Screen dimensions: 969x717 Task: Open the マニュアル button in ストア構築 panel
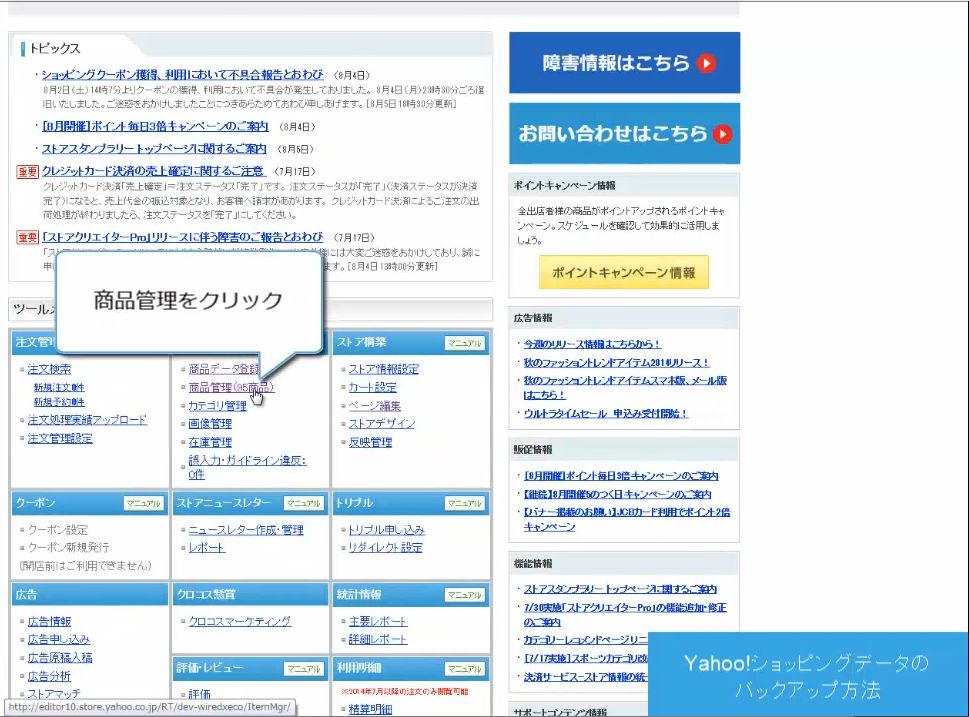465,343
